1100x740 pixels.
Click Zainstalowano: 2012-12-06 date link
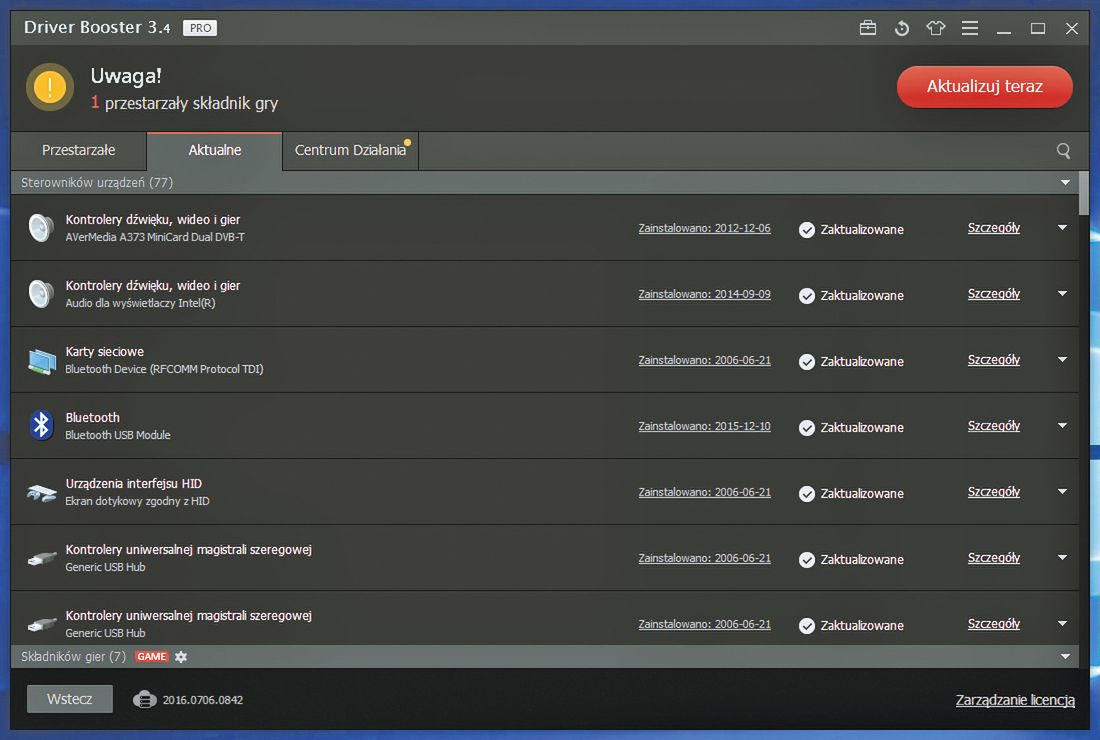704,229
